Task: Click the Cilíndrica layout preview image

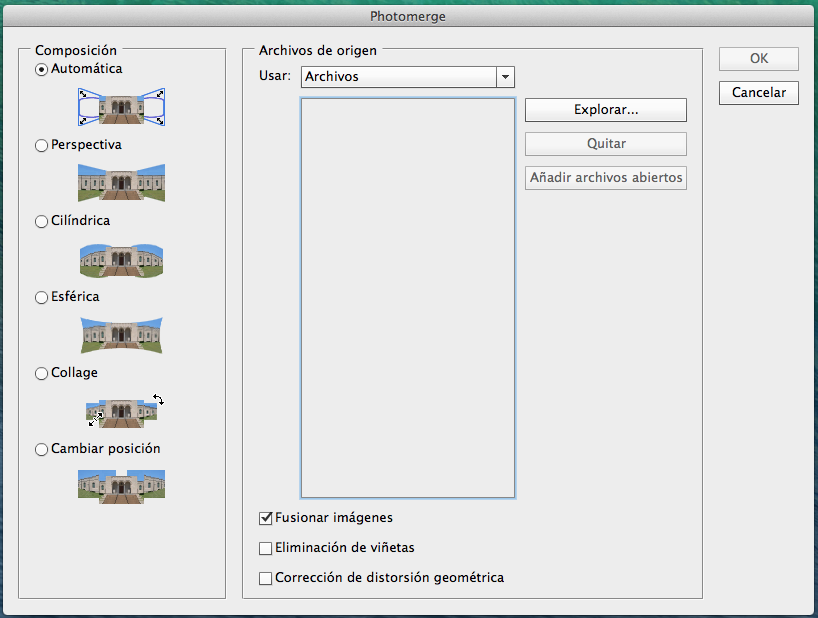Action: click(122, 260)
